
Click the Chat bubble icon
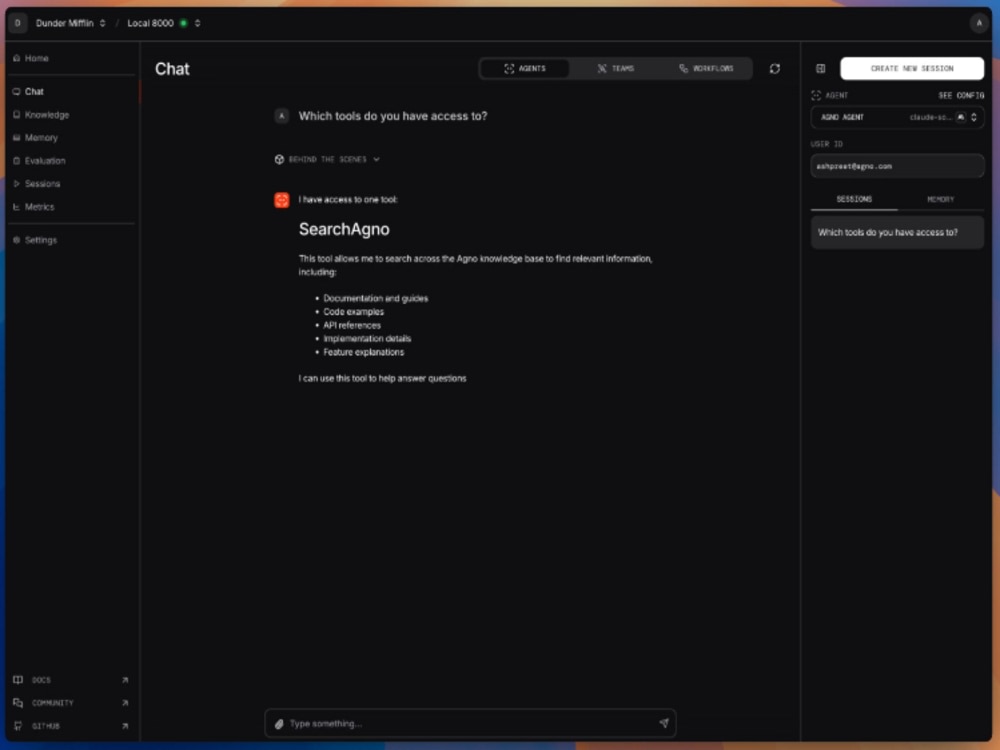(x=17, y=92)
